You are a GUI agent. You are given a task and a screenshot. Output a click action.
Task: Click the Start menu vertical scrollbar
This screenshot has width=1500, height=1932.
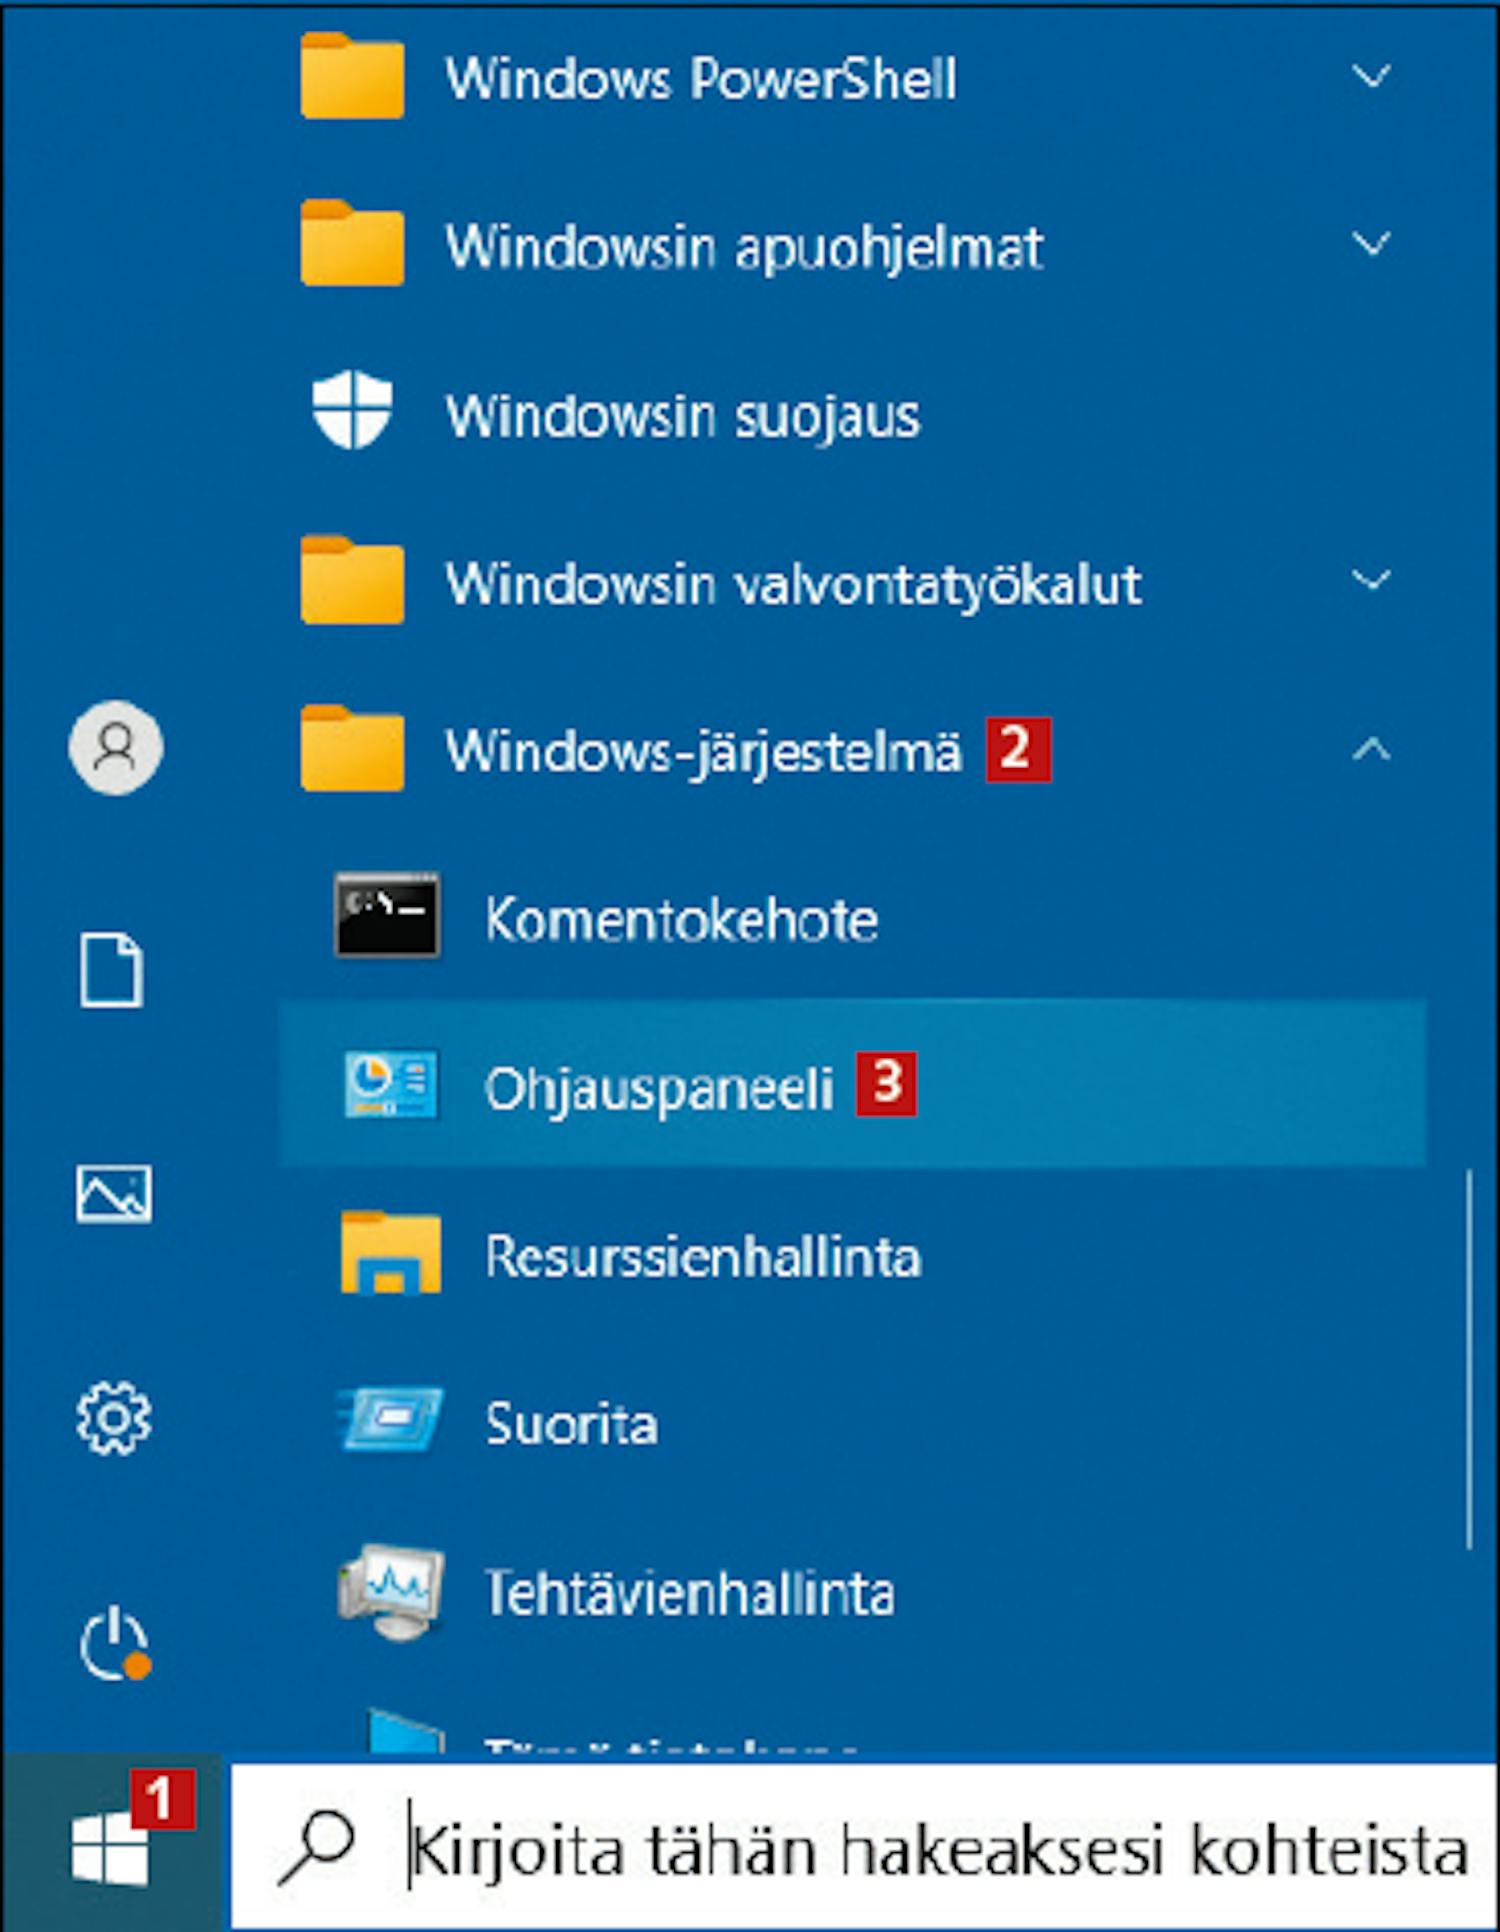tap(1469, 1360)
